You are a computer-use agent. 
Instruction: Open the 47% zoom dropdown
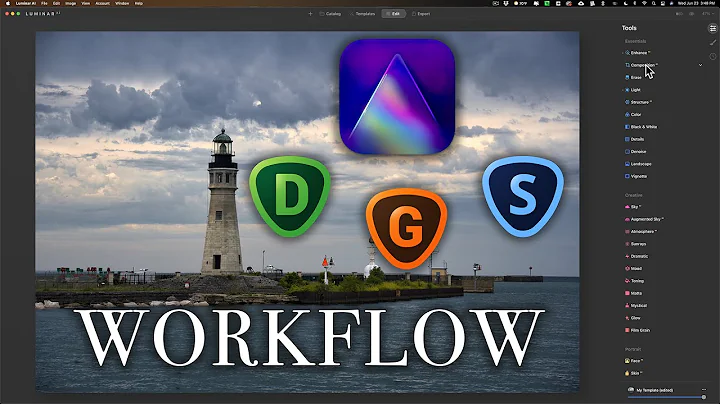coord(708,14)
